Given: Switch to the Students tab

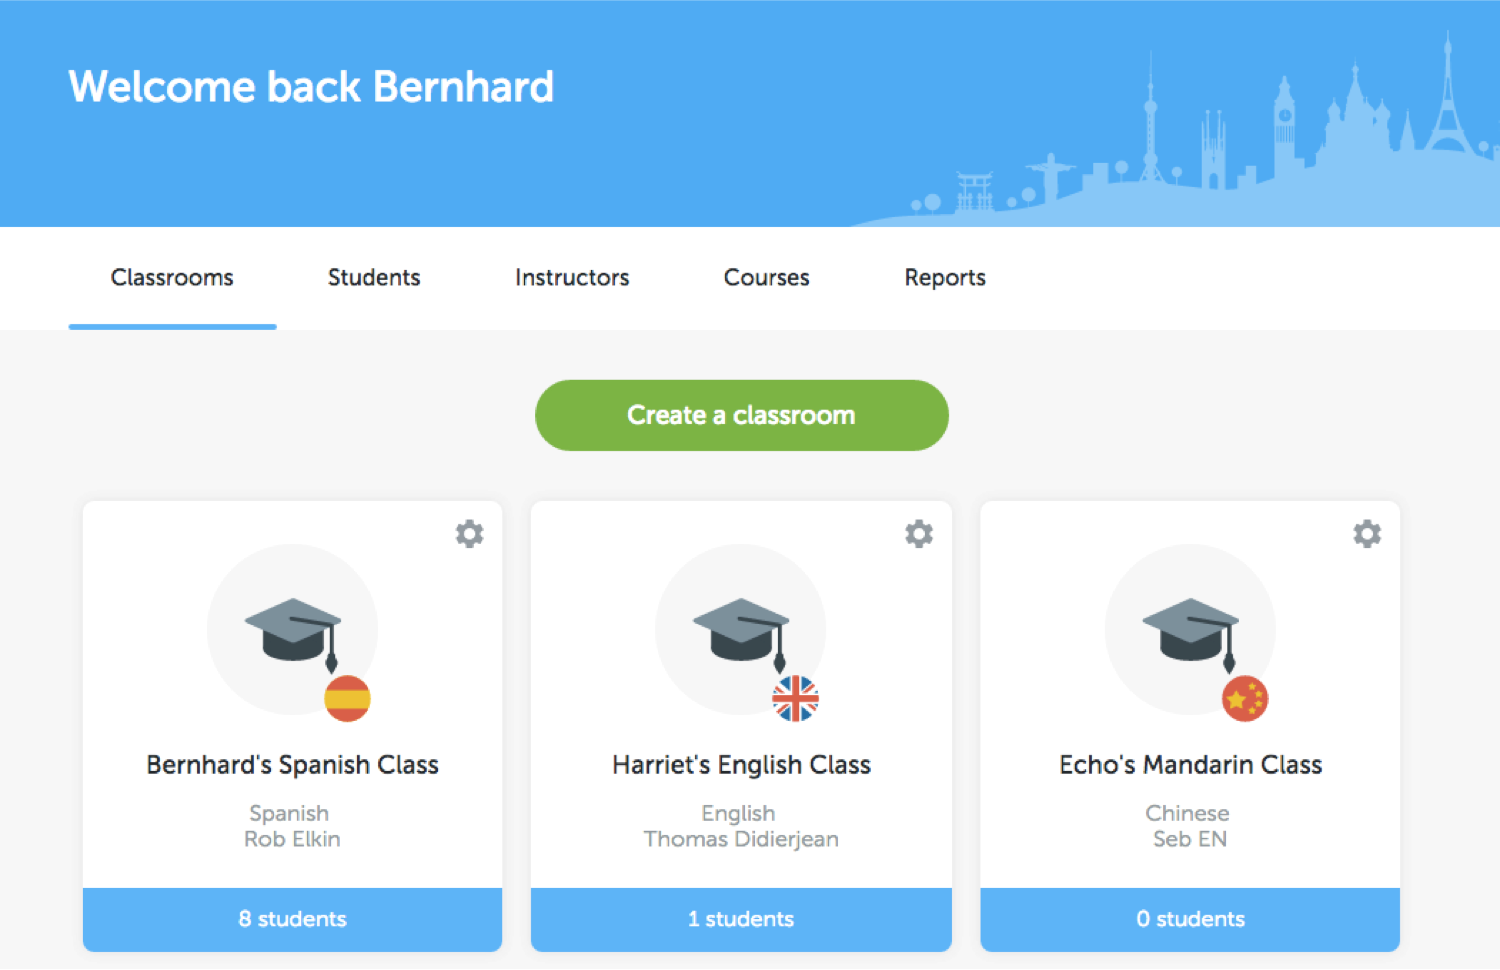Looking at the screenshot, I should (x=374, y=278).
